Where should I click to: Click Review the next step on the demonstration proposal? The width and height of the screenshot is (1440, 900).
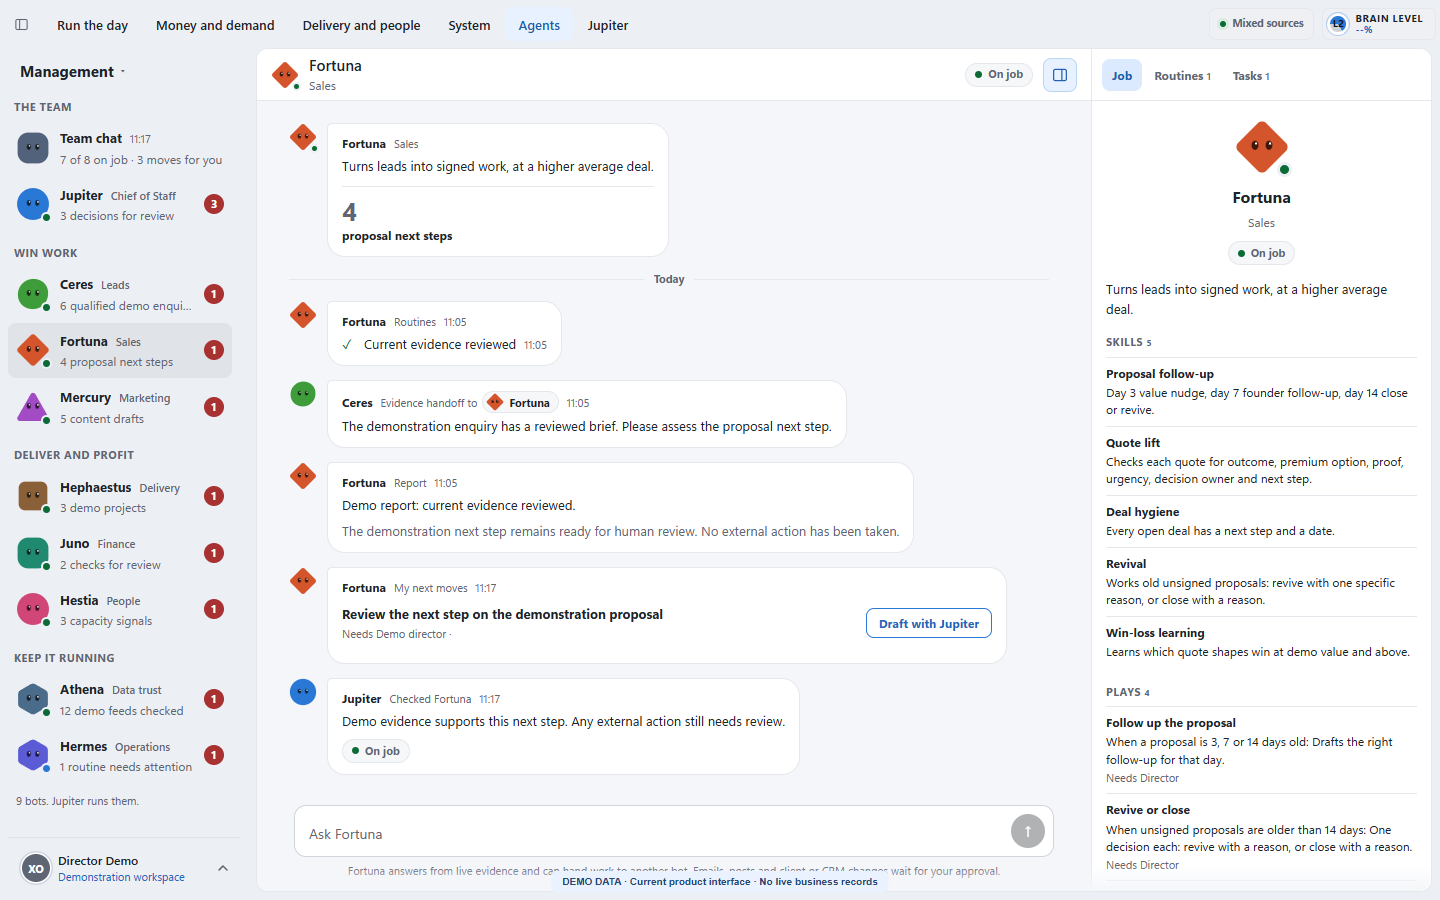click(502, 614)
